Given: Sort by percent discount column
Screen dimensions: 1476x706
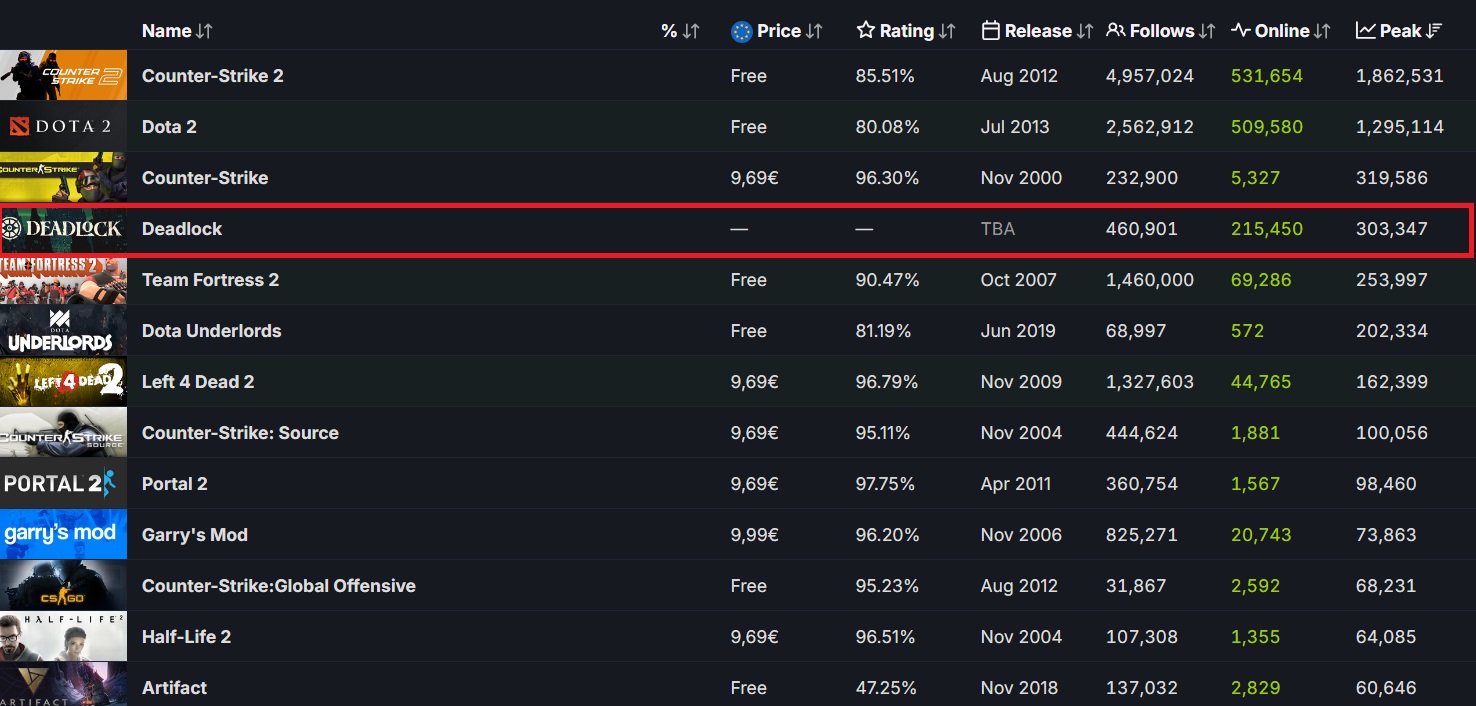Looking at the screenshot, I should [680, 31].
